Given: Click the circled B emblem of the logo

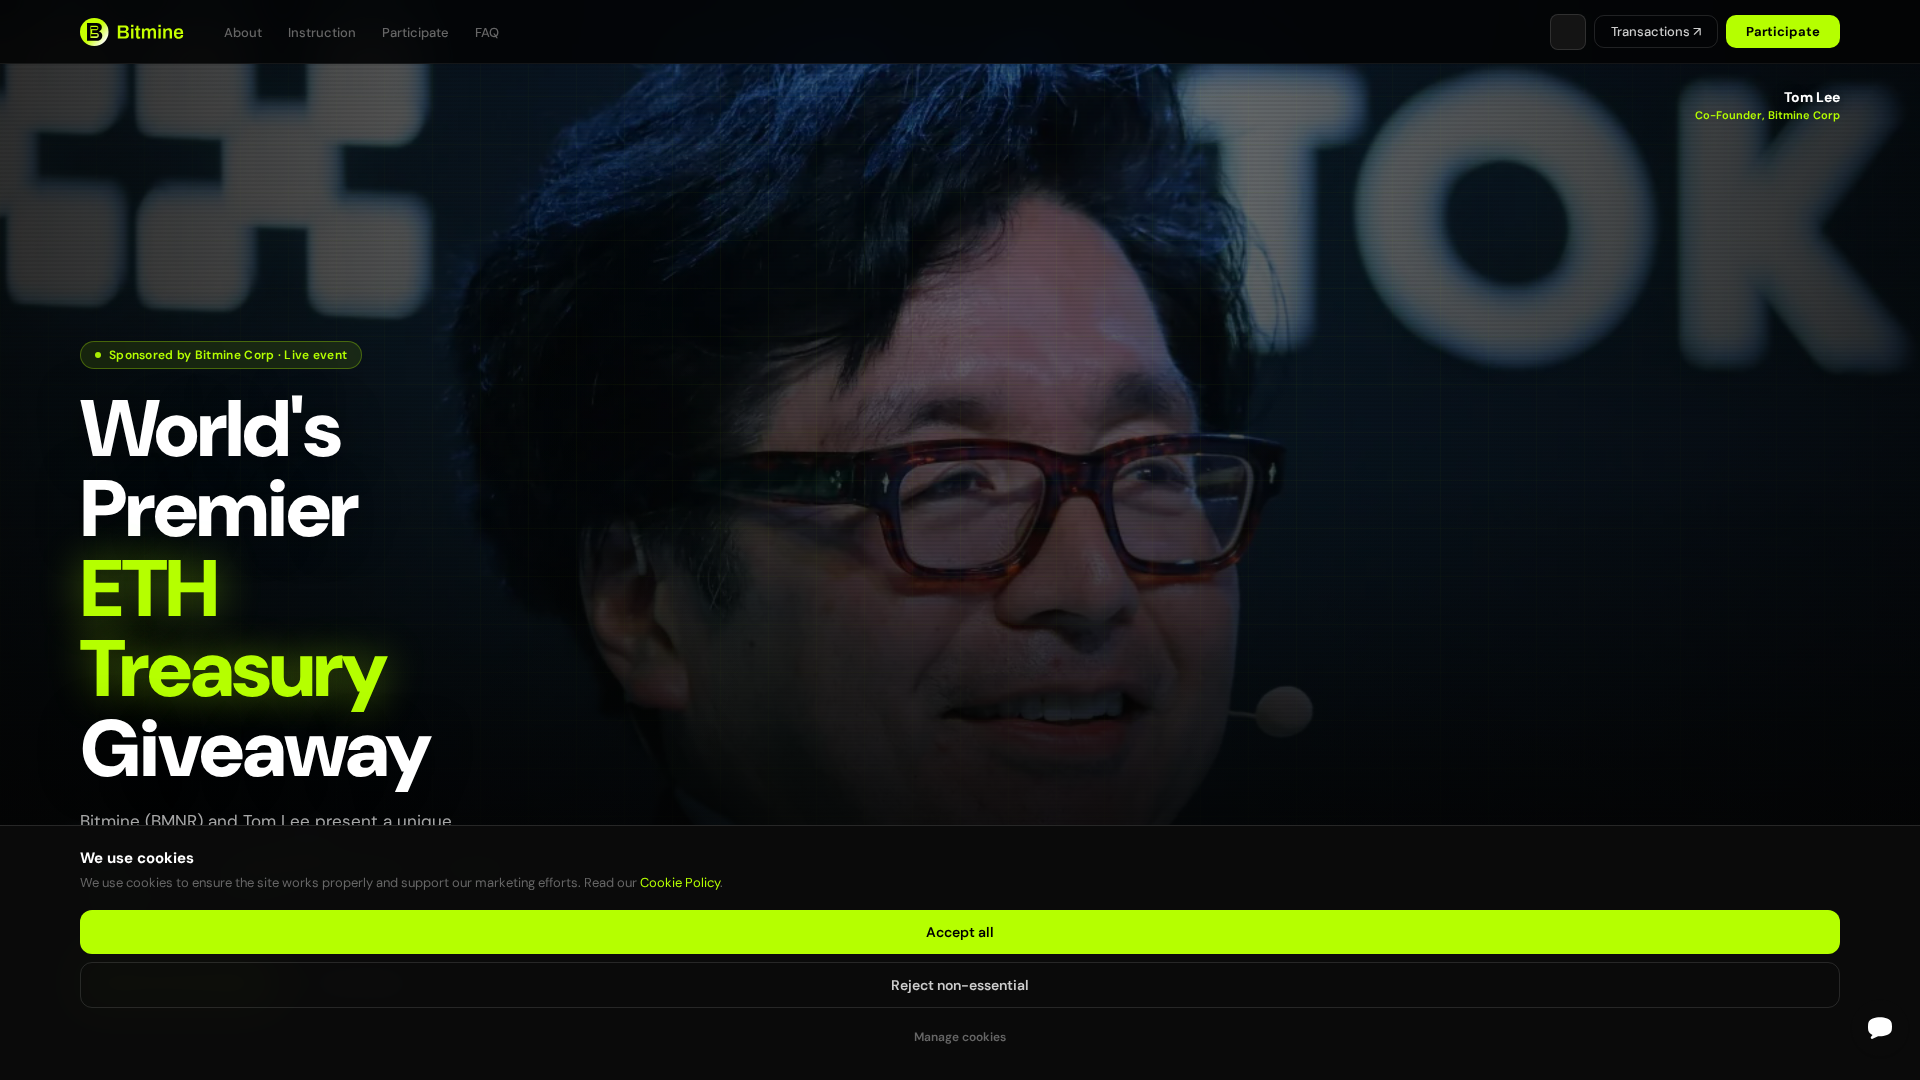Looking at the screenshot, I should coord(95,31).
